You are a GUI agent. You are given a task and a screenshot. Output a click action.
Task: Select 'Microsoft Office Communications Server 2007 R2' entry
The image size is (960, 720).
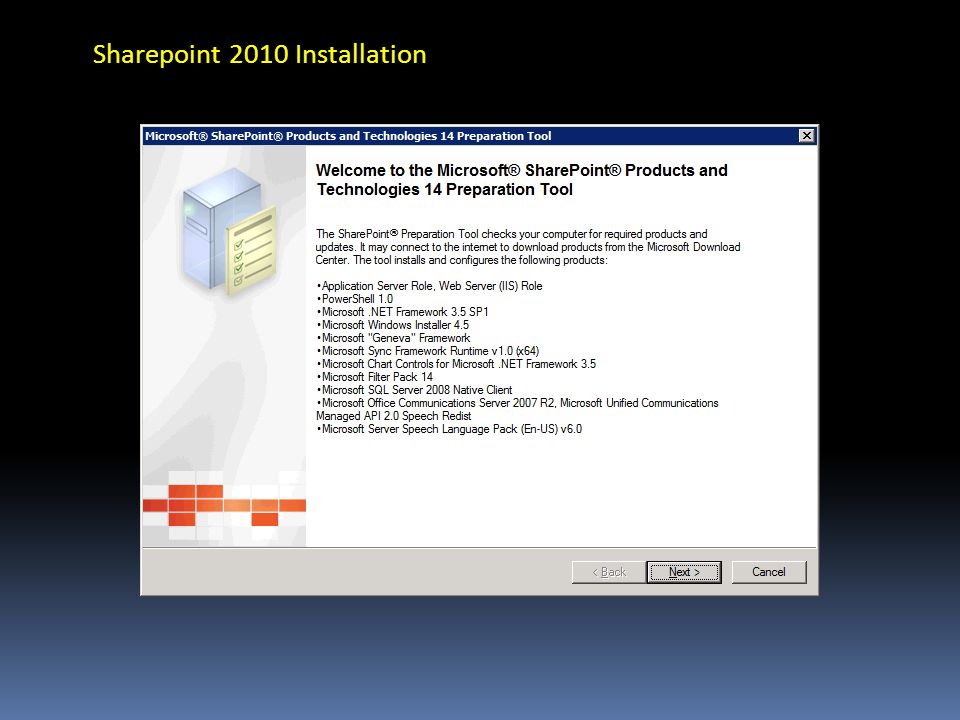[x=517, y=410]
